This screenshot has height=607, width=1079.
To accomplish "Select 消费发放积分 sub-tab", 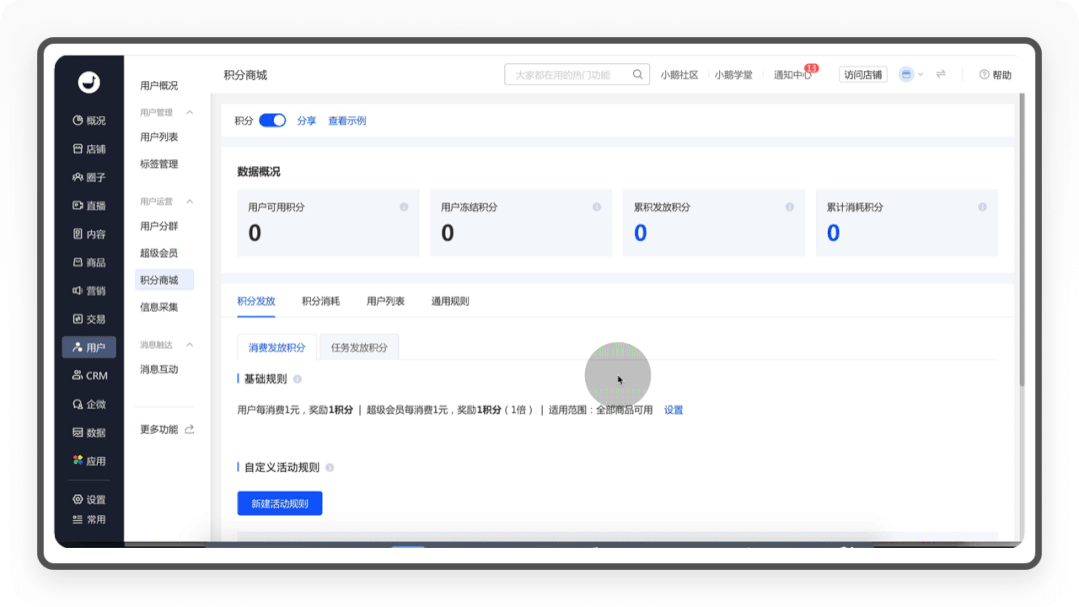I will pyautogui.click(x=277, y=348).
